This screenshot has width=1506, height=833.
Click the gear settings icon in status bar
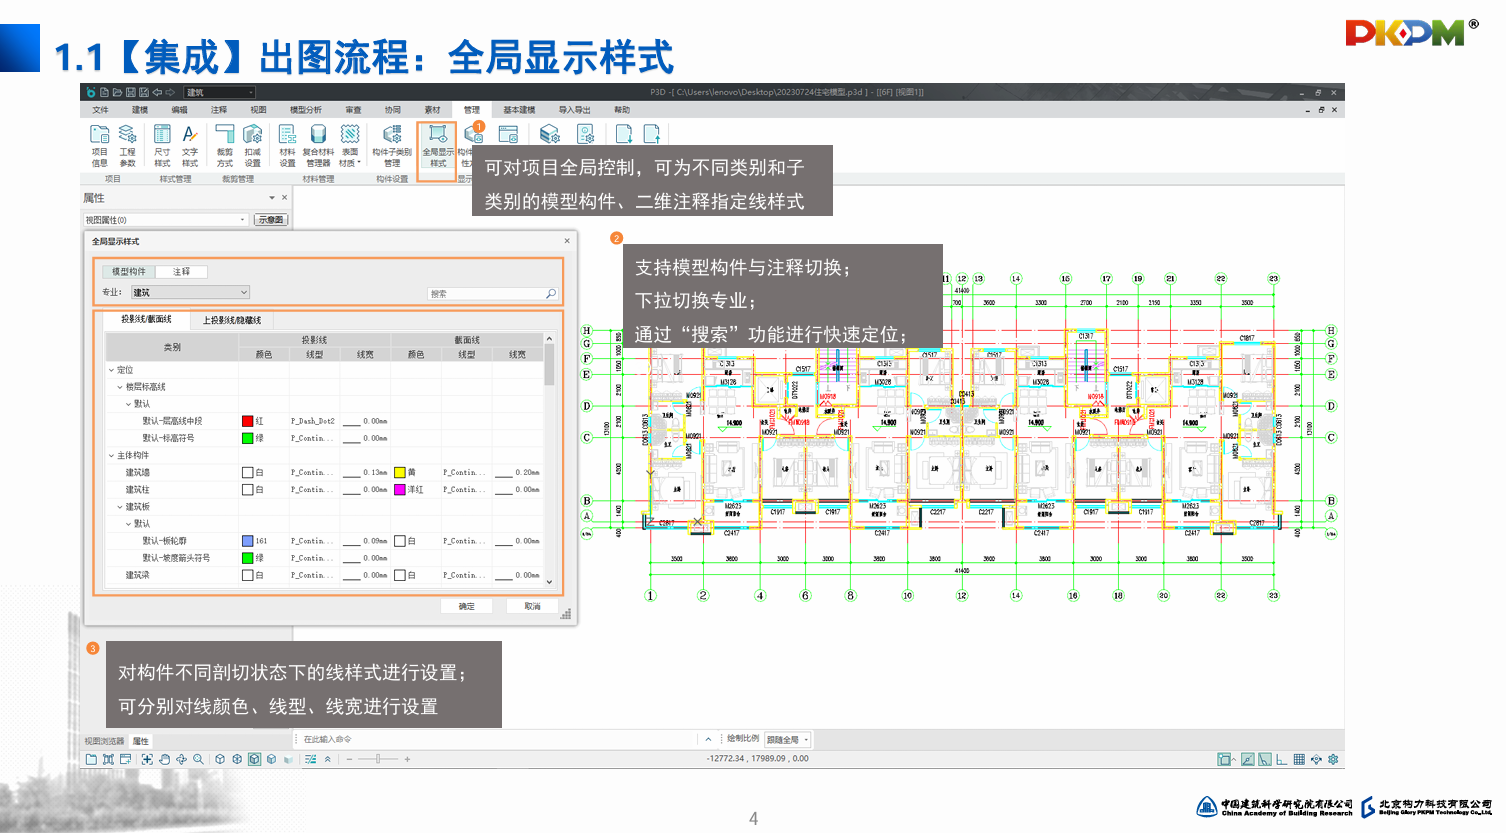tap(1333, 759)
